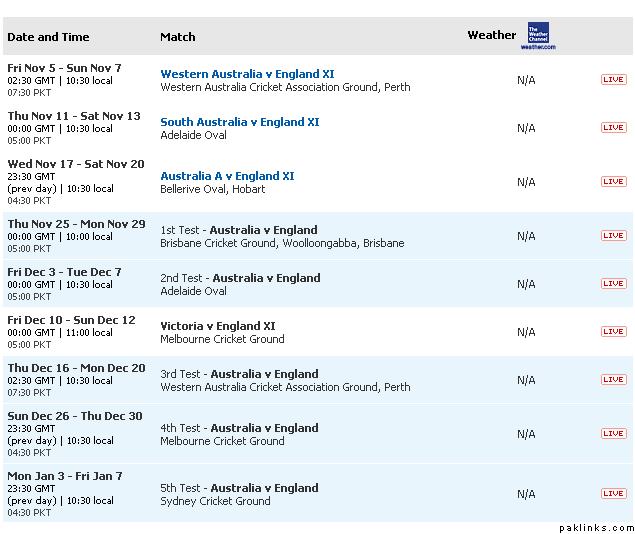Open Western Australia v England XI link
The image size is (635, 534).
tap(247, 74)
